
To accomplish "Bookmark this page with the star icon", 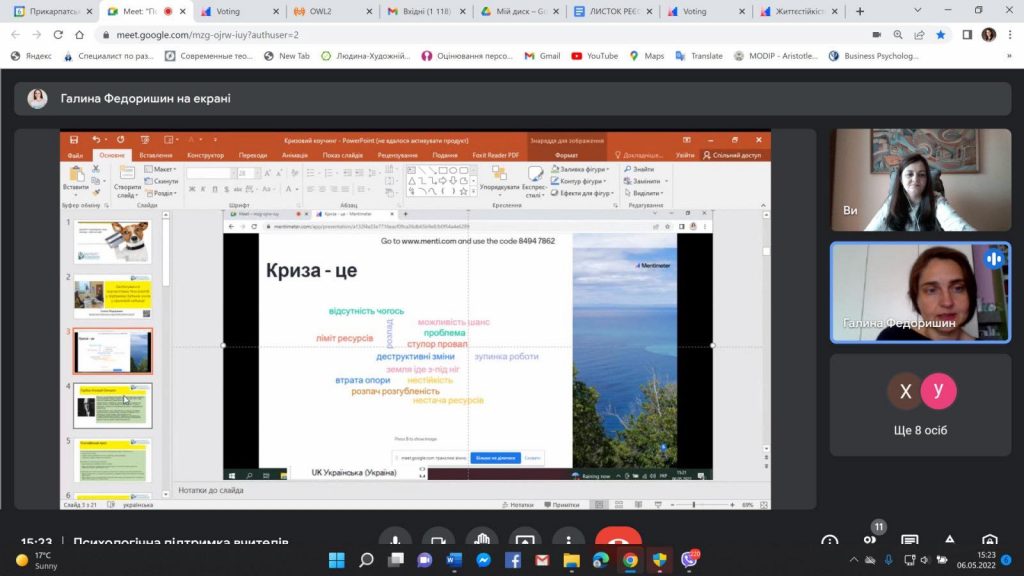I will pyautogui.click(x=940, y=34).
